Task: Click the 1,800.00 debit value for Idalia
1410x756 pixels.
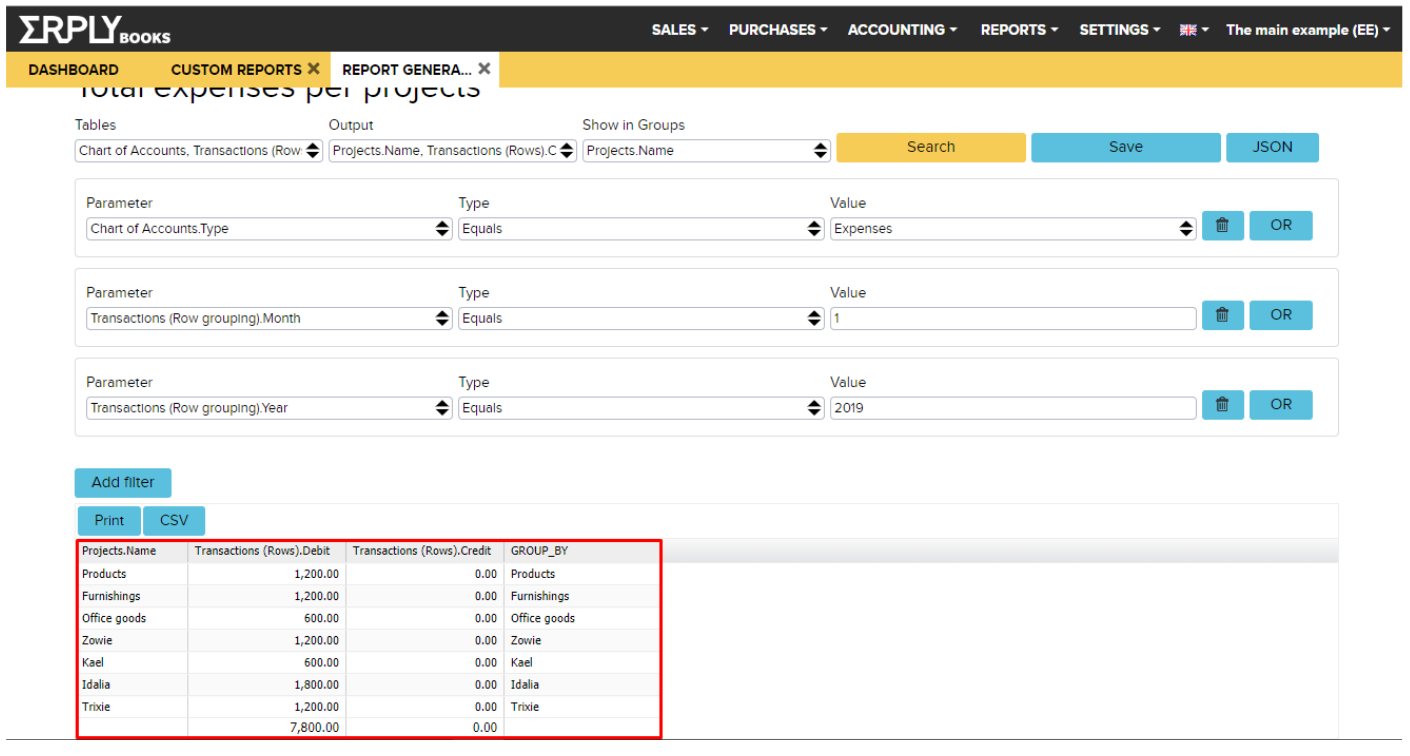Action: [317, 684]
